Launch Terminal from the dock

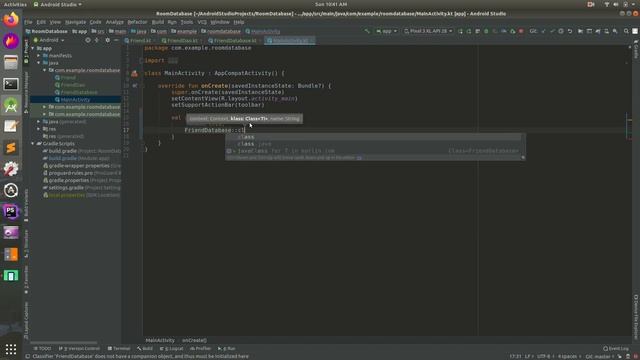(x=11, y=84)
